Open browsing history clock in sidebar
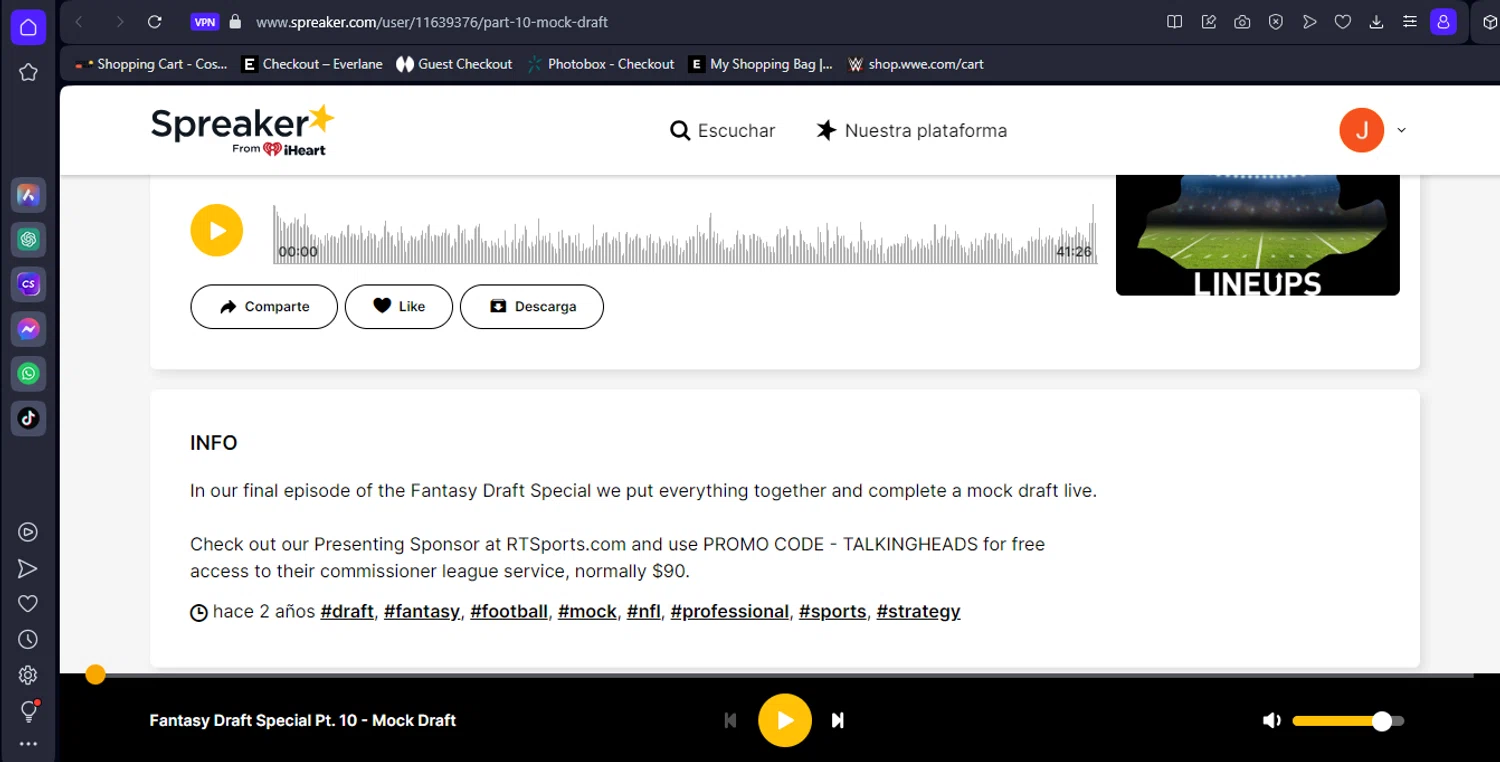This screenshot has width=1500, height=762. tap(28, 639)
